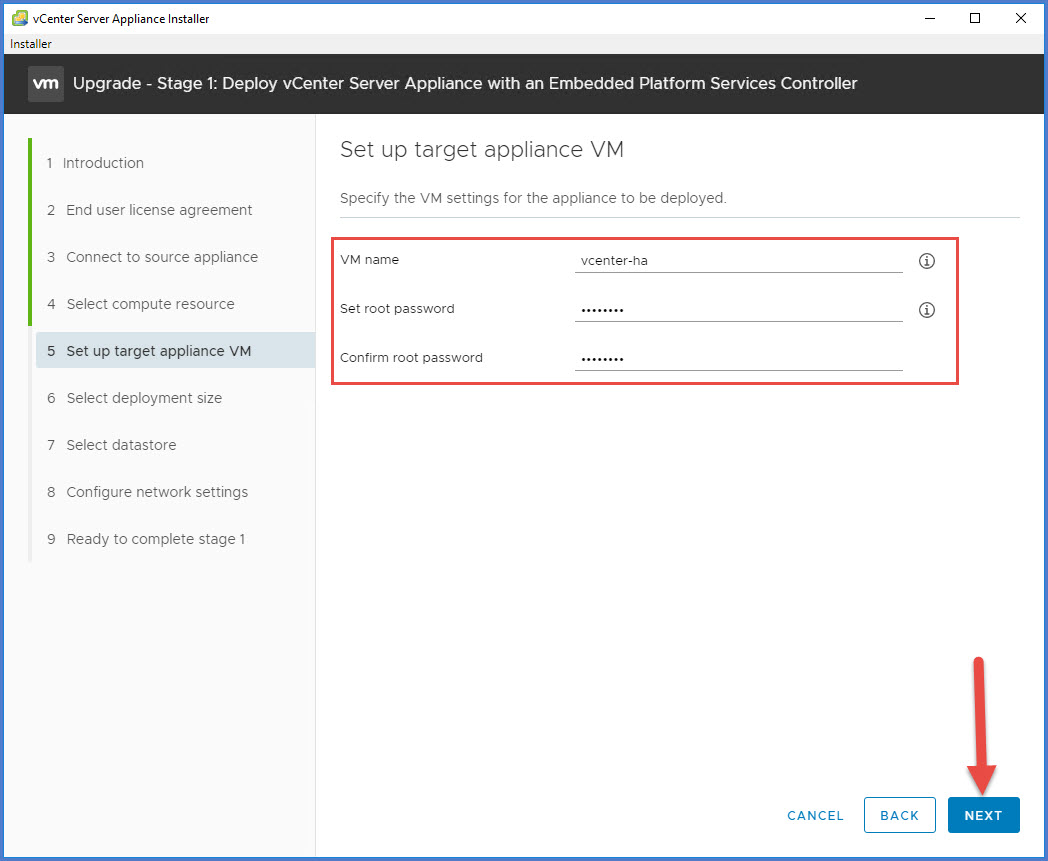Click into the Set root password field
Image resolution: width=1048 pixels, height=861 pixels.
click(738, 309)
